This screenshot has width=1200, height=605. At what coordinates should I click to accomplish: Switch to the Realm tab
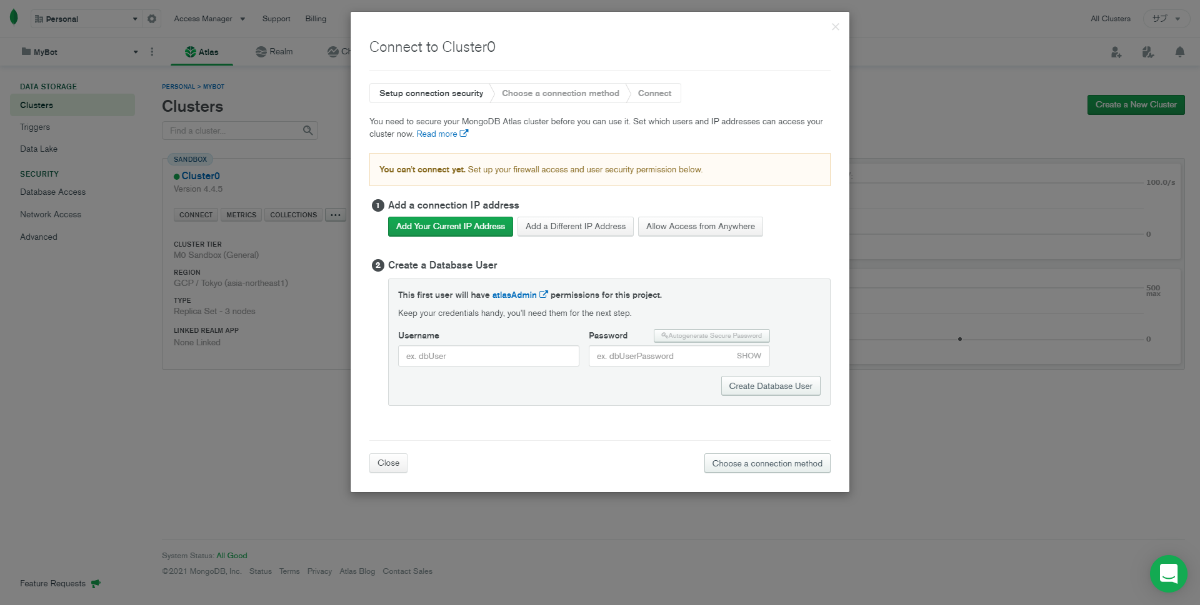[274, 52]
